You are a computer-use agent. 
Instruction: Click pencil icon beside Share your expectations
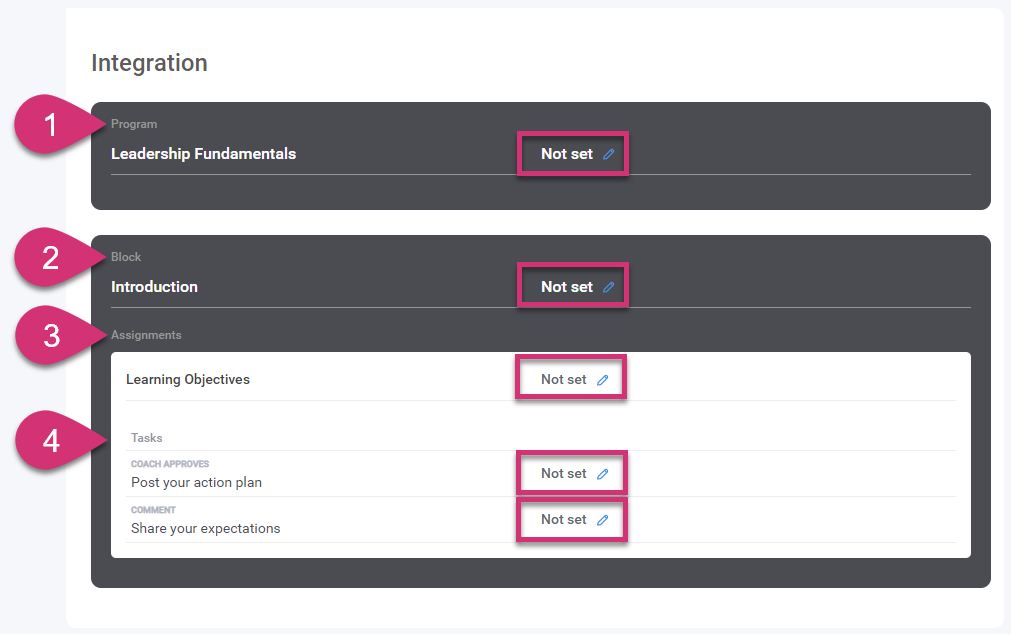(602, 520)
